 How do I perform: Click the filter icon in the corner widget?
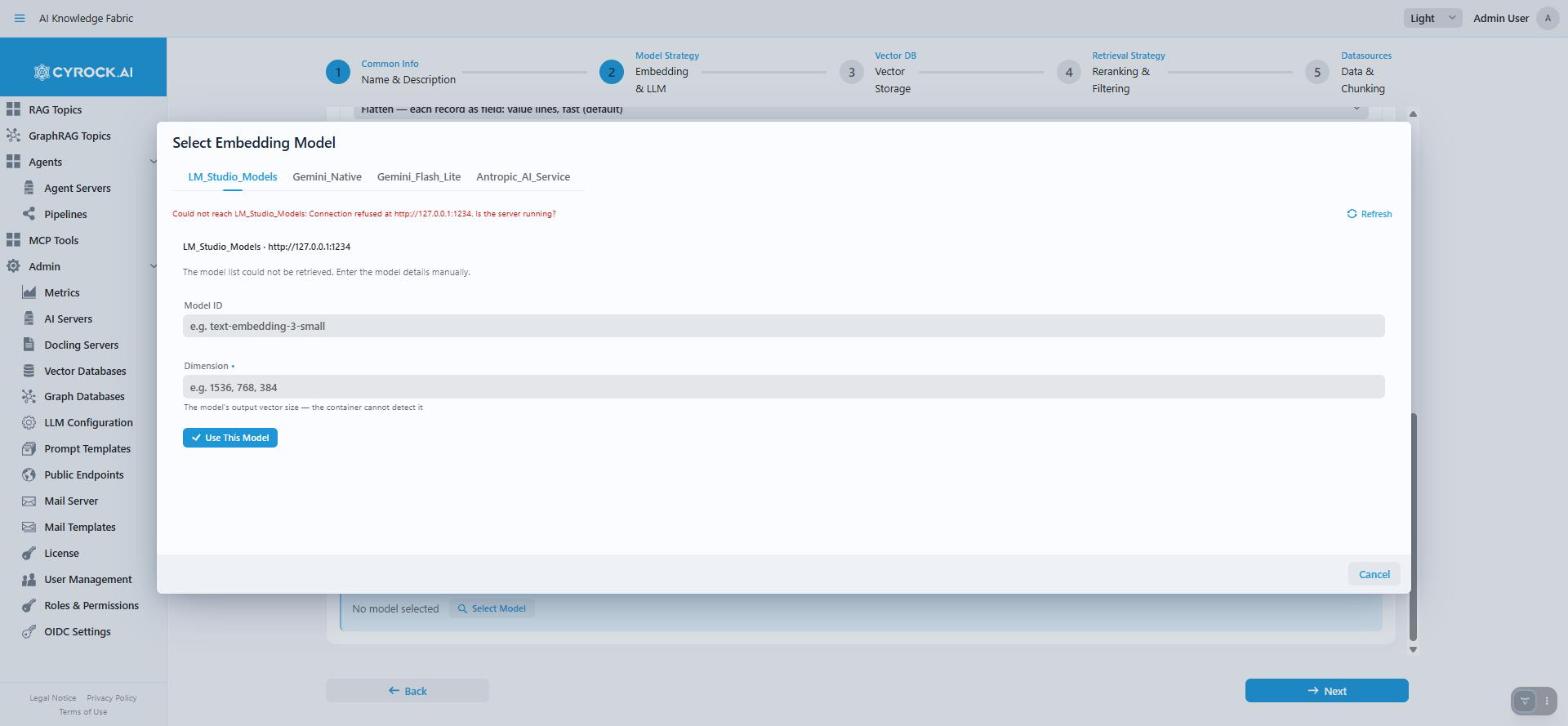point(1524,701)
